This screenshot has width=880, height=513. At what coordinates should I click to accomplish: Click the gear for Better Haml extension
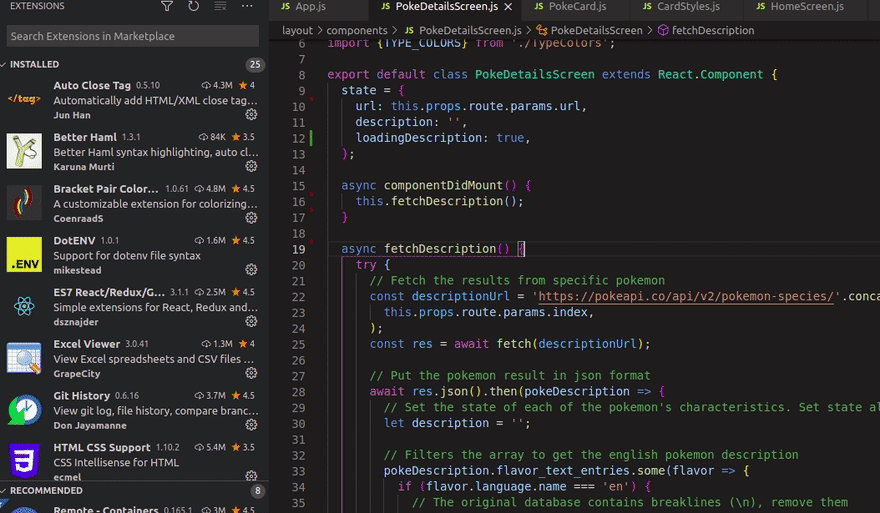(251, 166)
